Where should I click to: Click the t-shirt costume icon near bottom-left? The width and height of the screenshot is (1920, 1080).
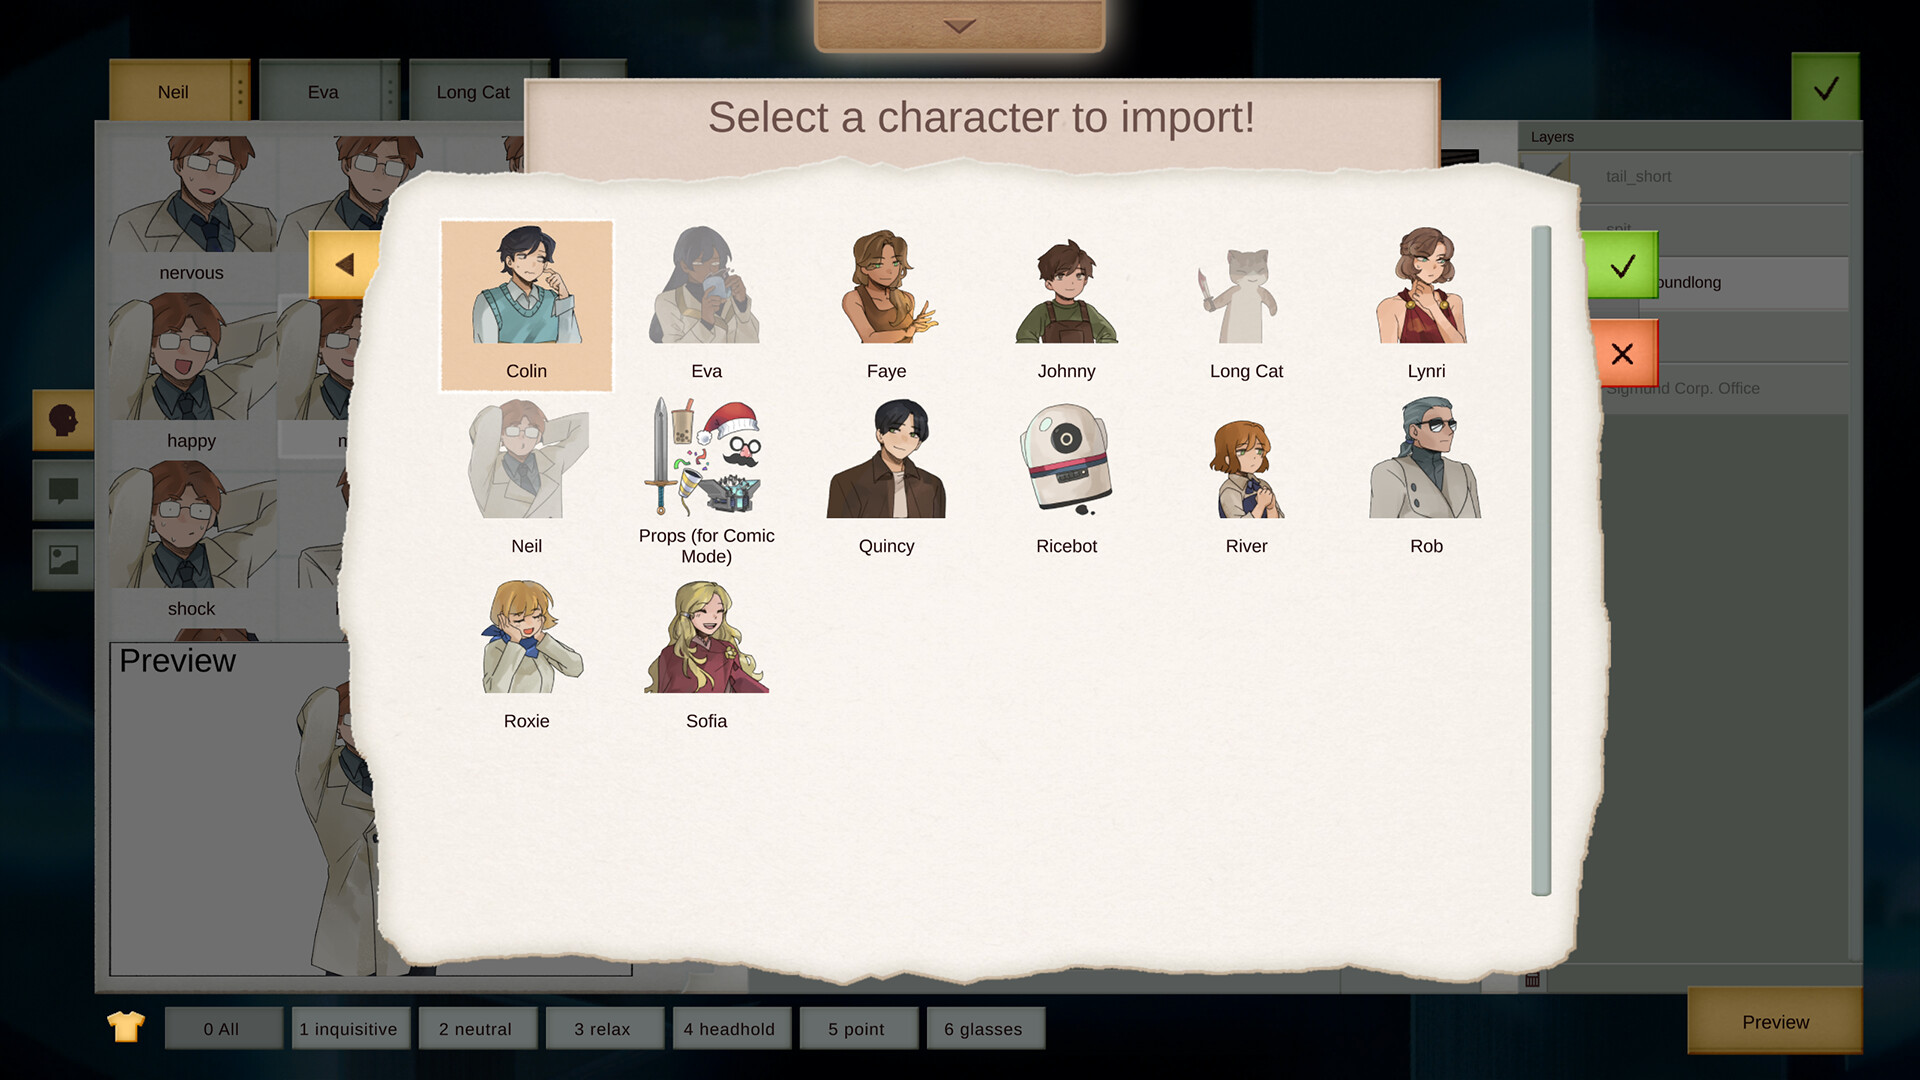pos(124,1026)
